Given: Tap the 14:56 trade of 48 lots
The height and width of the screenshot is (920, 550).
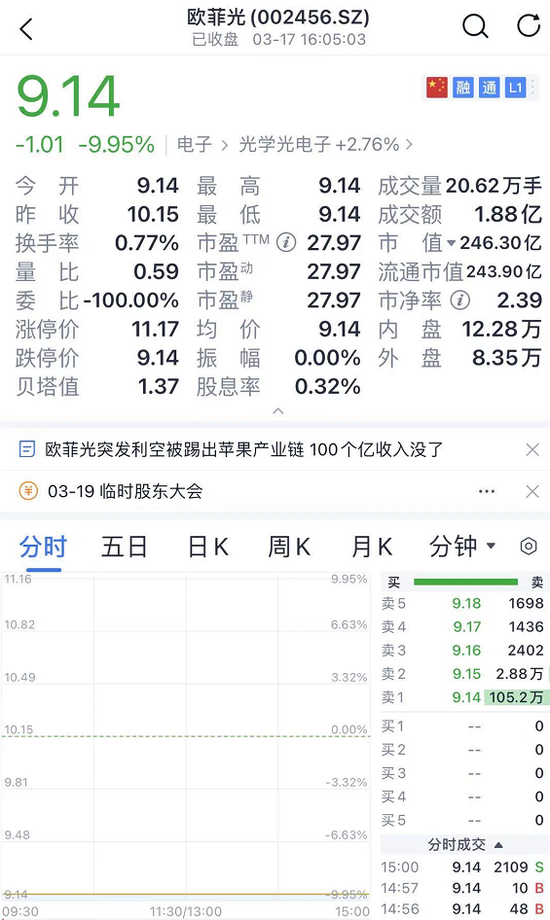Looking at the screenshot, I should 464,909.
